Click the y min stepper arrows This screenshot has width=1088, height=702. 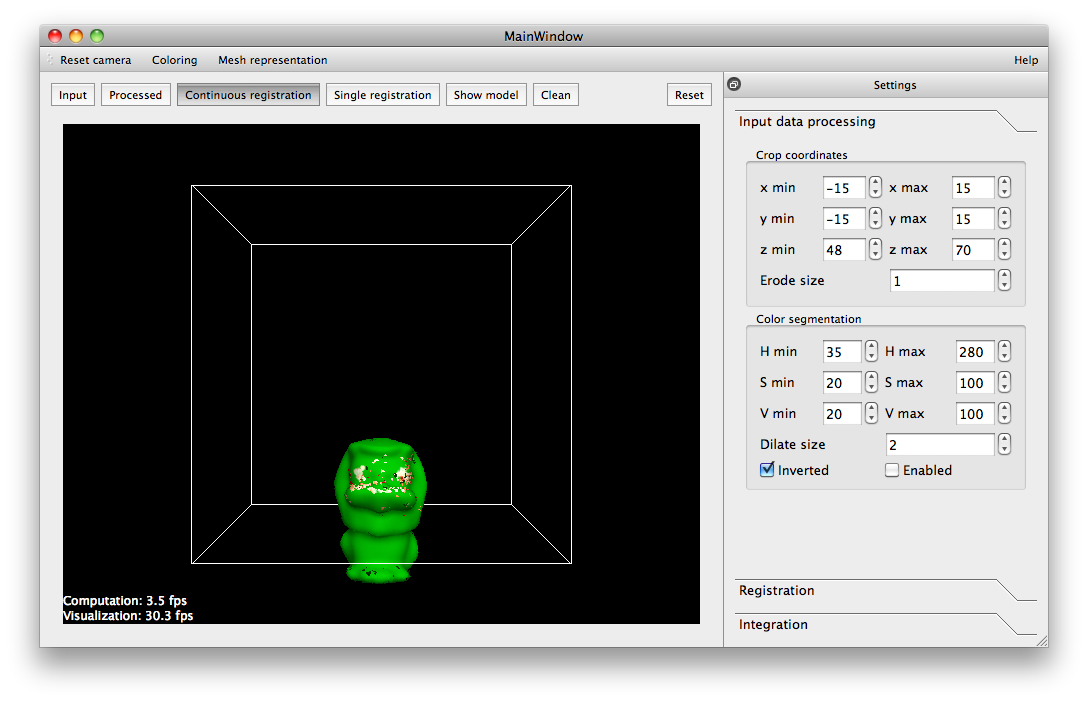click(875, 219)
